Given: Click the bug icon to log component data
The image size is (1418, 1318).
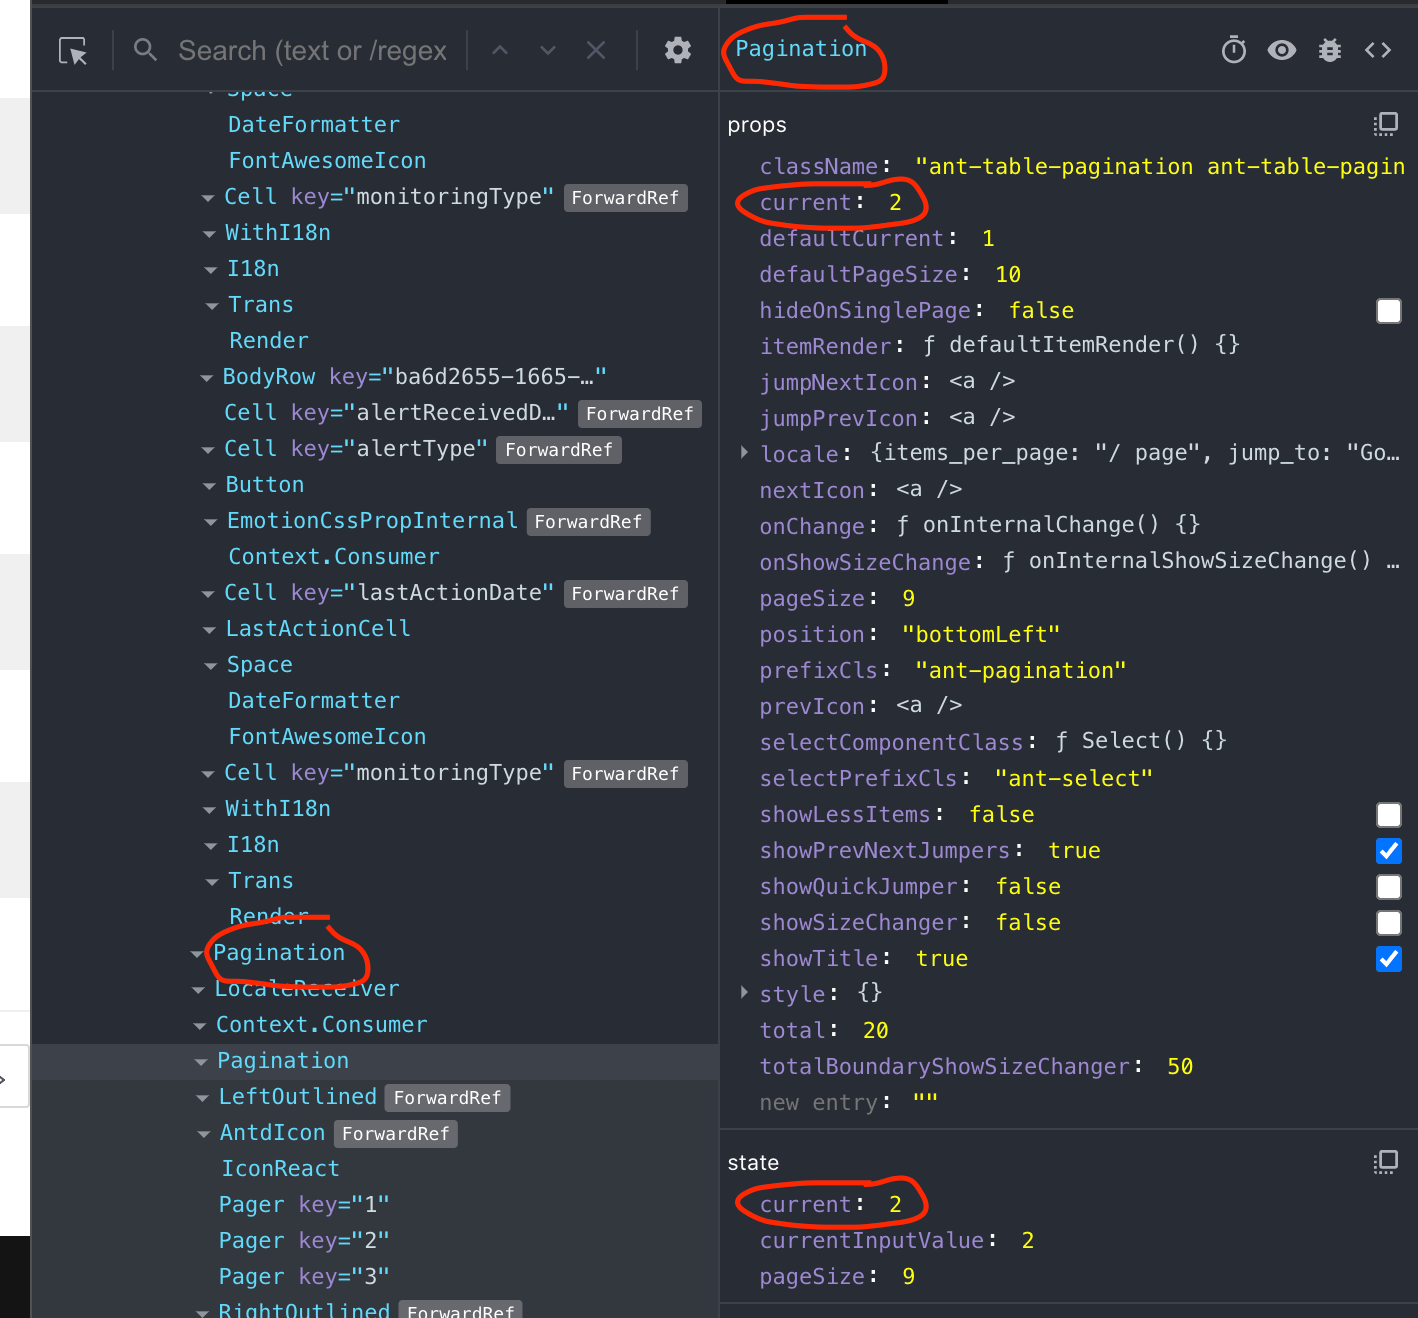Looking at the screenshot, I should click(x=1329, y=50).
